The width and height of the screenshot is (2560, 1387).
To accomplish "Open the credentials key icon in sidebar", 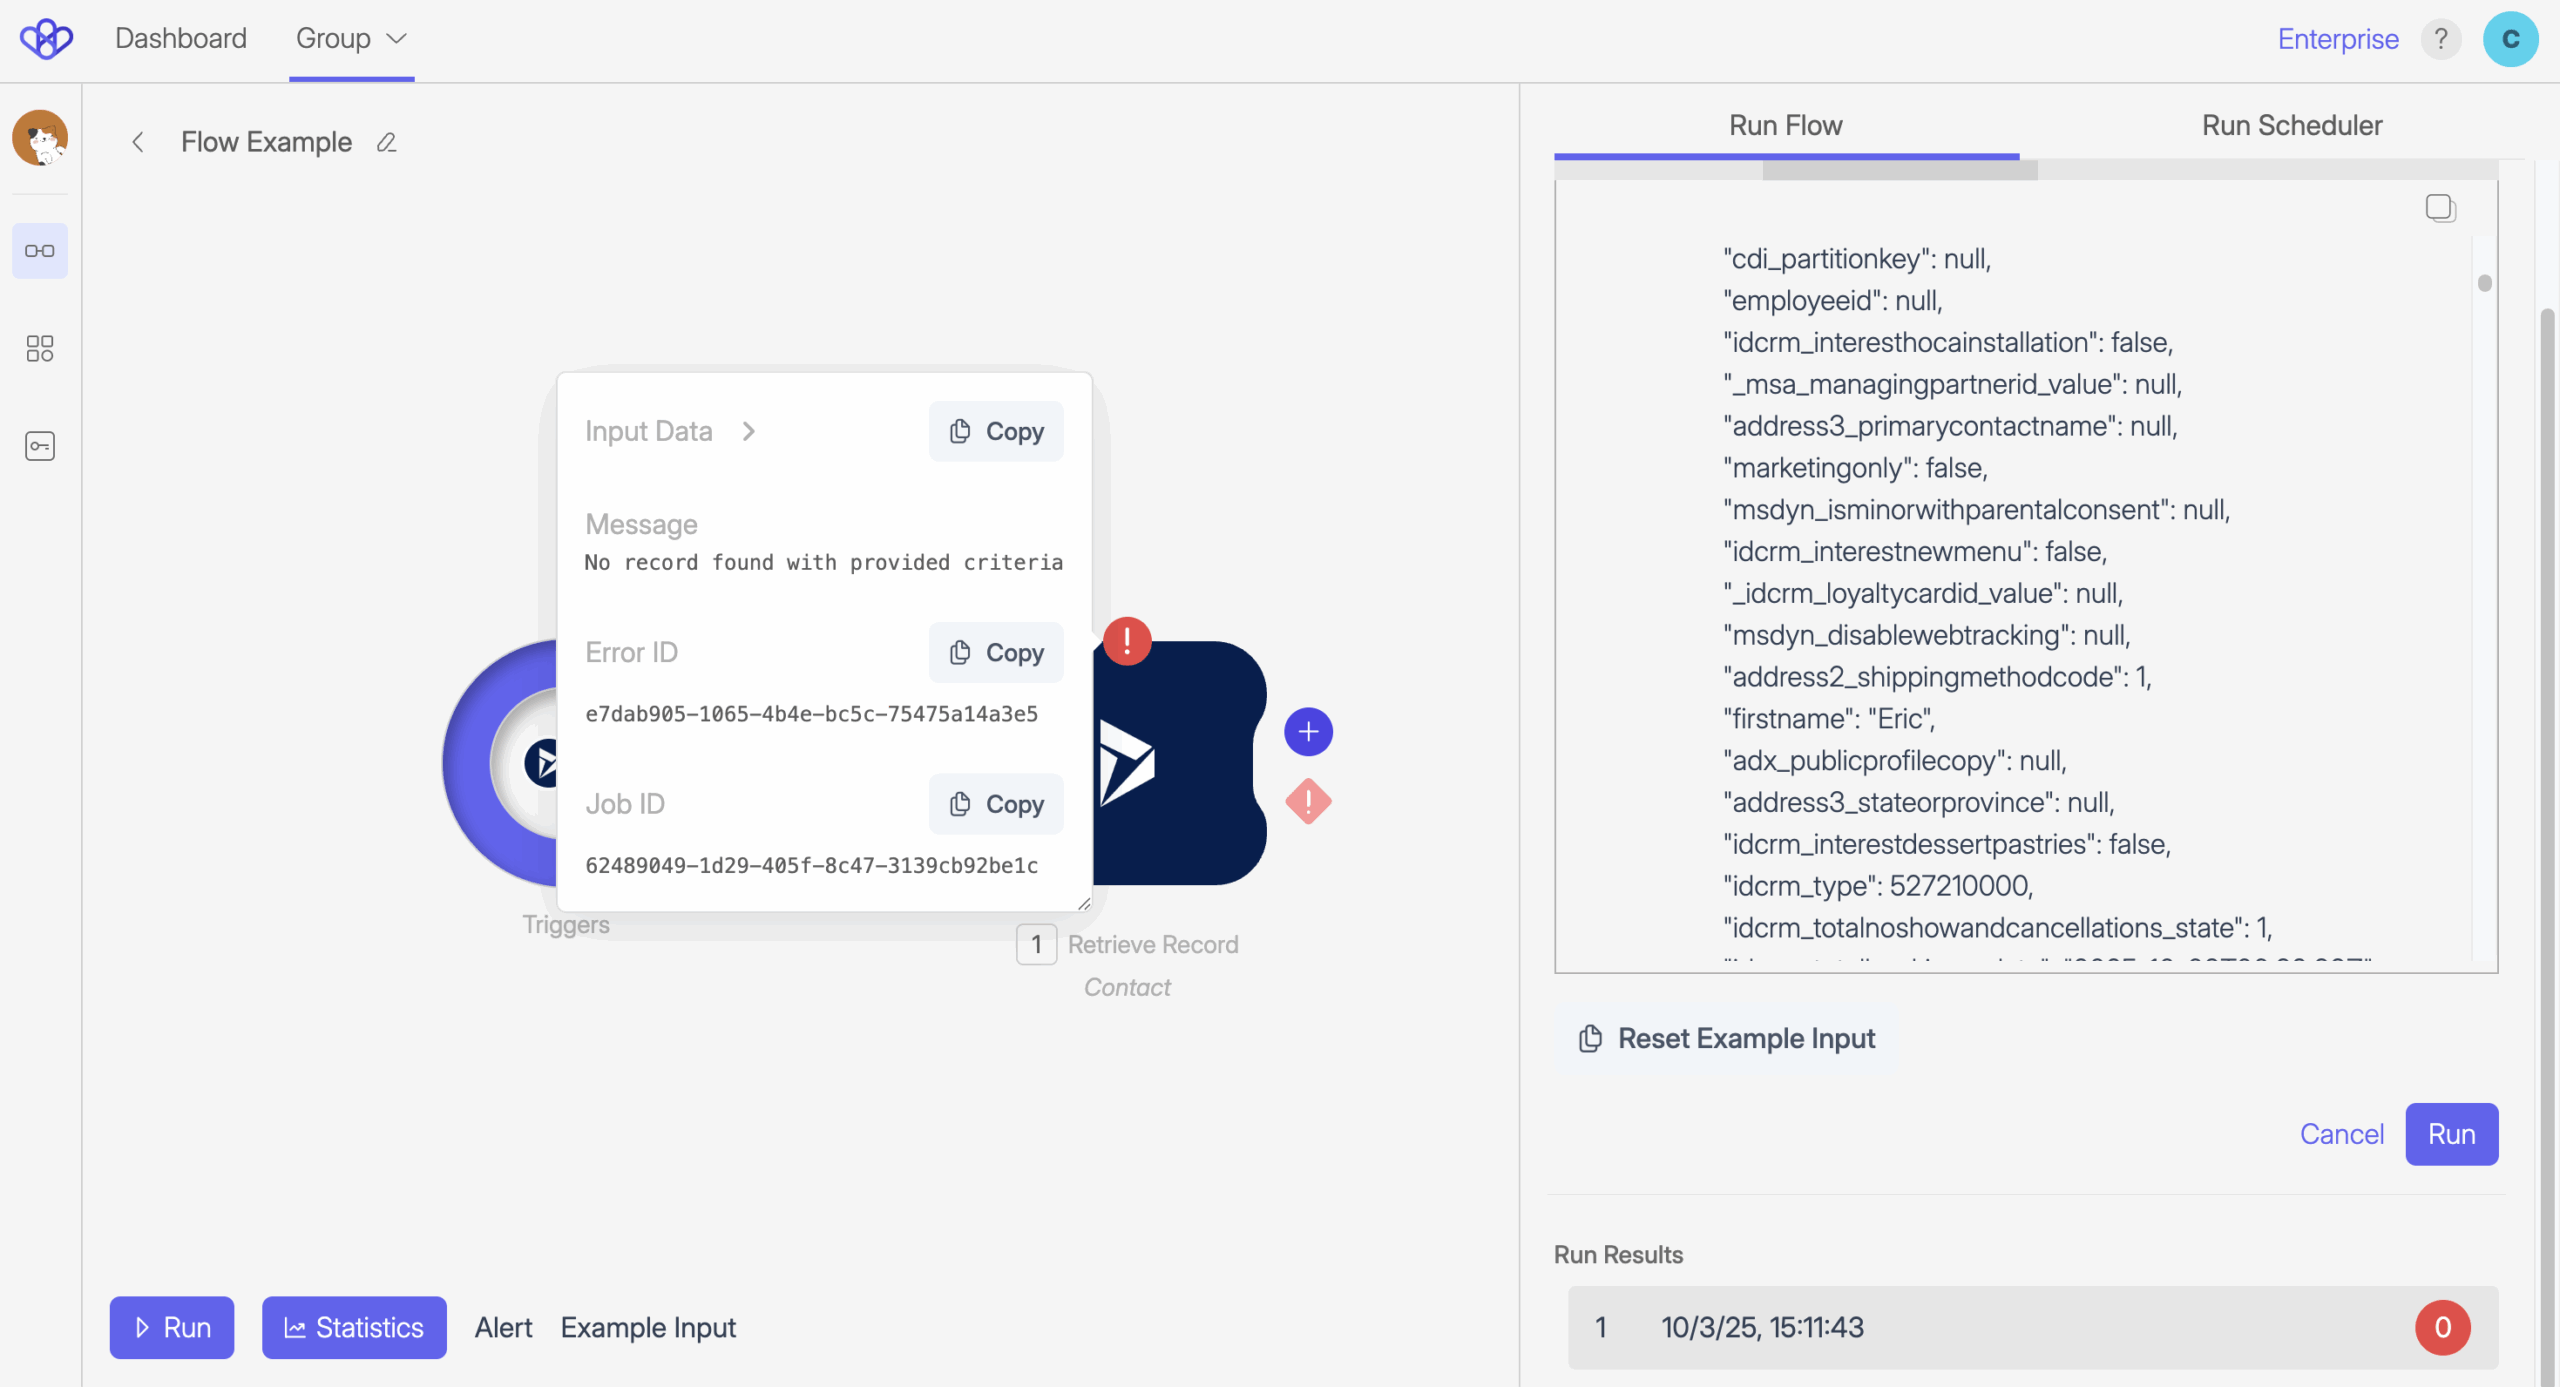I will 40,446.
